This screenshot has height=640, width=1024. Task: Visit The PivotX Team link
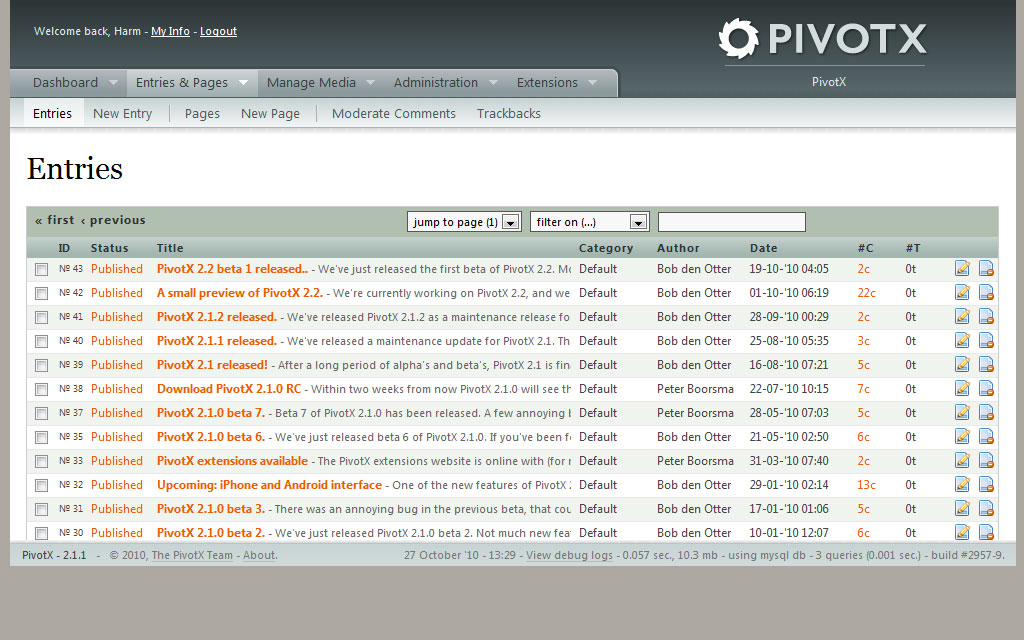coord(191,555)
